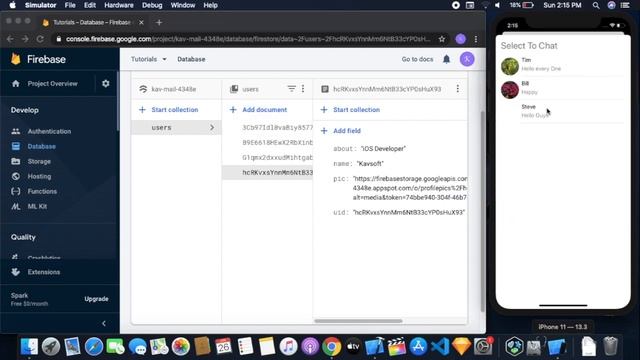
Task: Open Hosting in the sidebar
Action: [39, 176]
